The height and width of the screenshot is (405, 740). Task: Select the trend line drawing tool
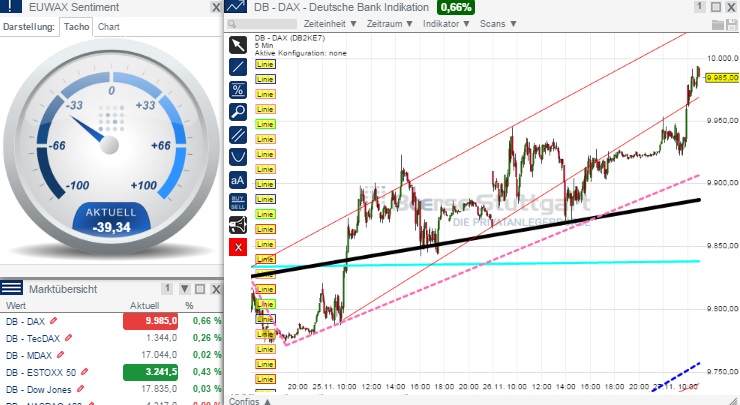[x=238, y=67]
